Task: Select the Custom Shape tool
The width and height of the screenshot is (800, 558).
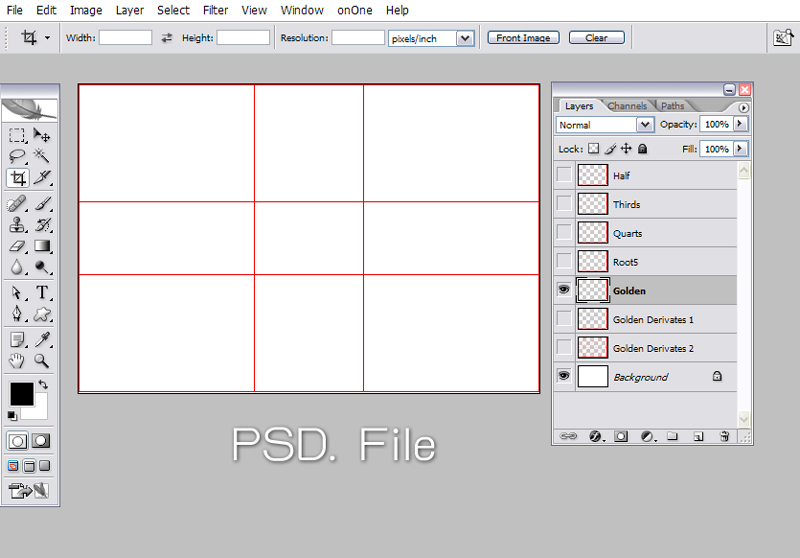Action: pyautogui.click(x=42, y=314)
